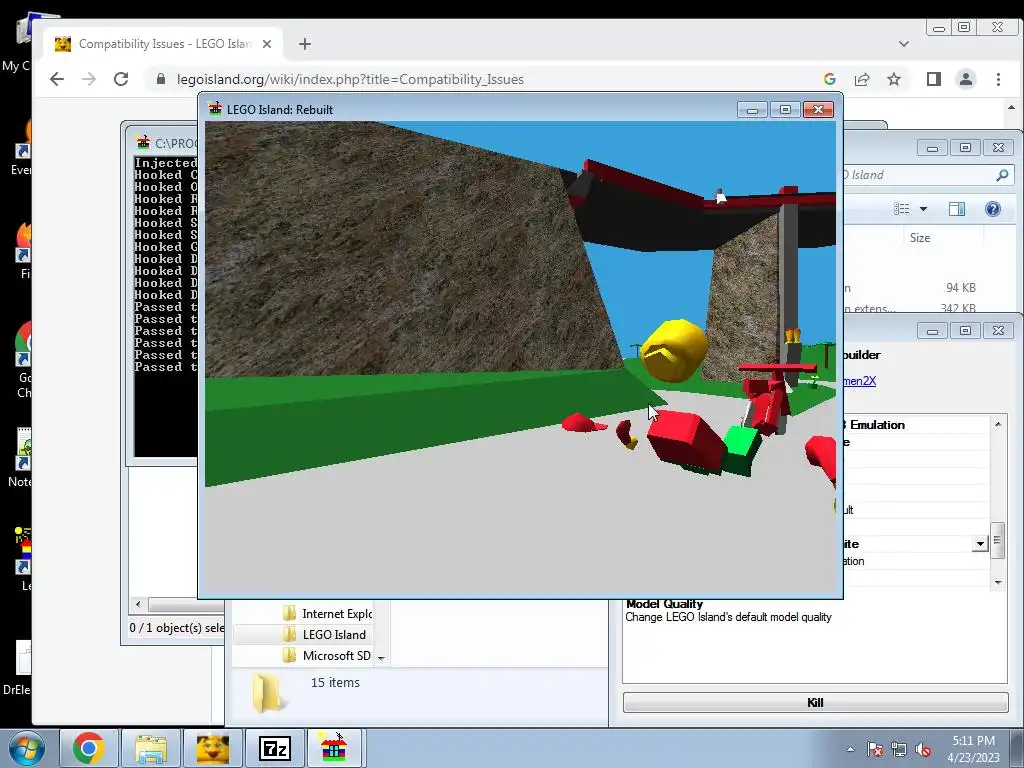Click the Chrome forward arrow
Viewport: 1024px width, 768px height.
pos(89,79)
